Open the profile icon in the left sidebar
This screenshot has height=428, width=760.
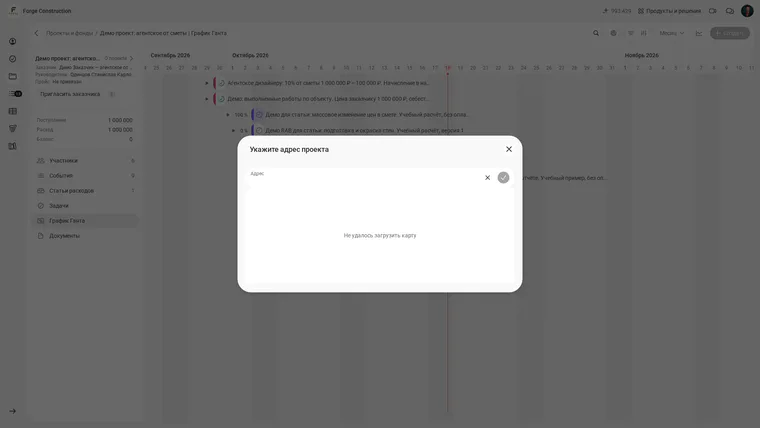[13, 42]
